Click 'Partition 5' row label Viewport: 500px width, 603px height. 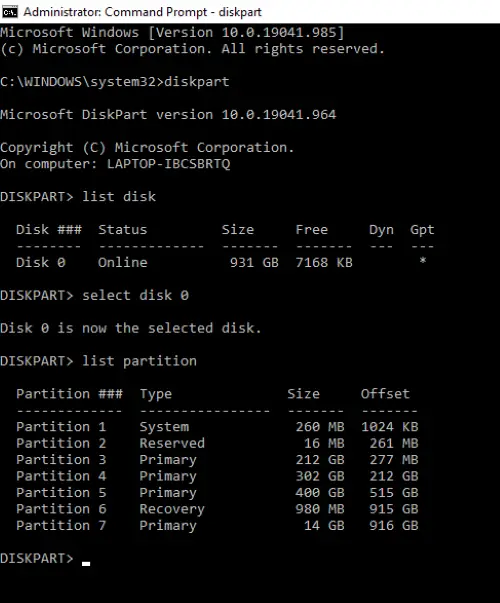(61, 493)
